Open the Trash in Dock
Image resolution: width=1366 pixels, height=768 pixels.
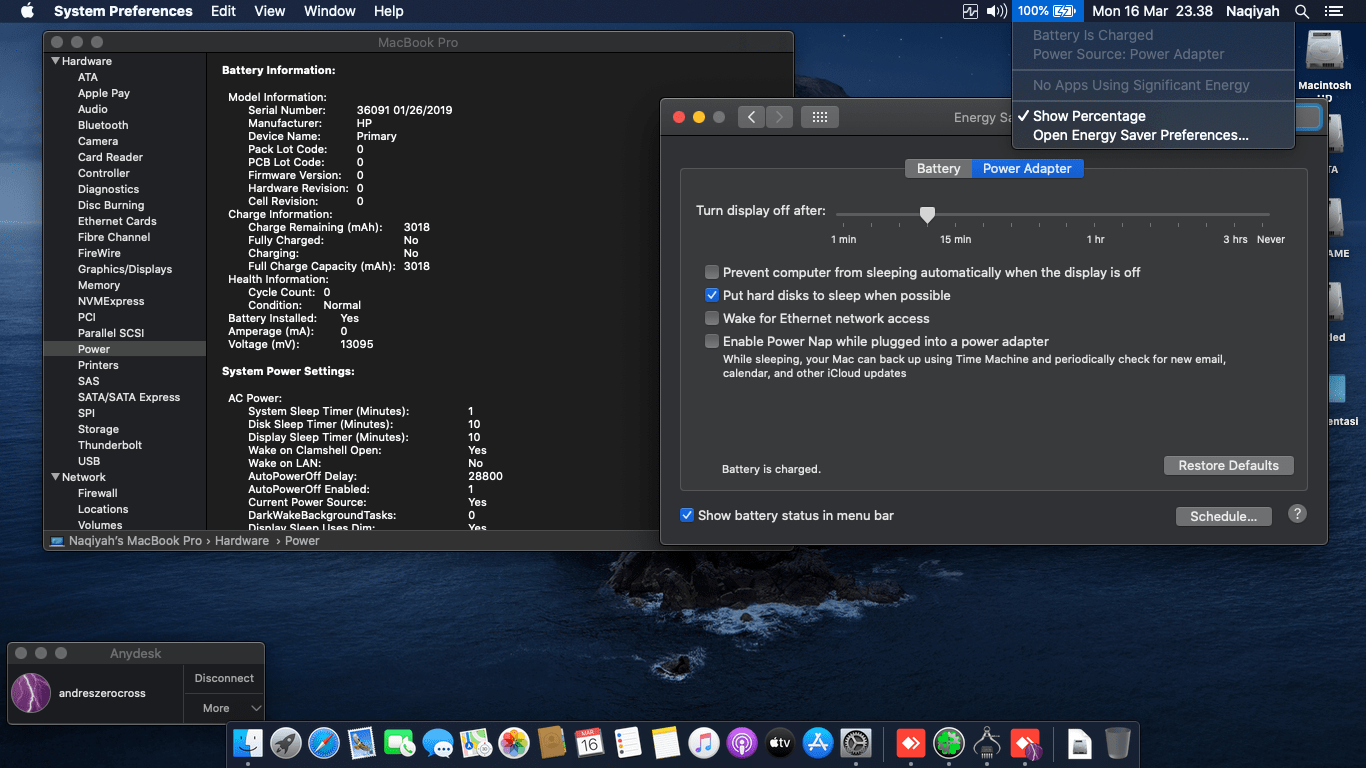coord(1117,743)
